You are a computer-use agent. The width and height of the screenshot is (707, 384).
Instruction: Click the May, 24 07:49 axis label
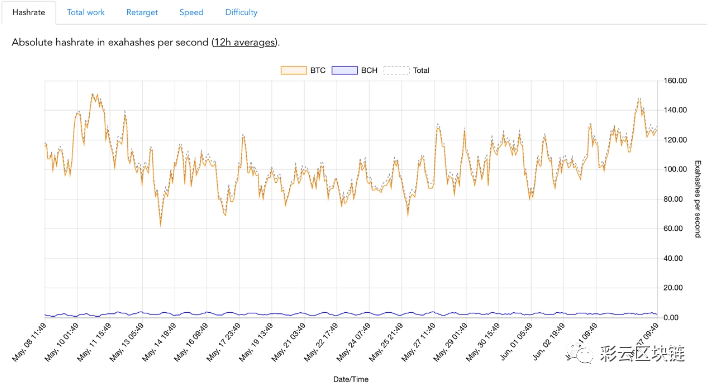pyautogui.click(x=354, y=343)
